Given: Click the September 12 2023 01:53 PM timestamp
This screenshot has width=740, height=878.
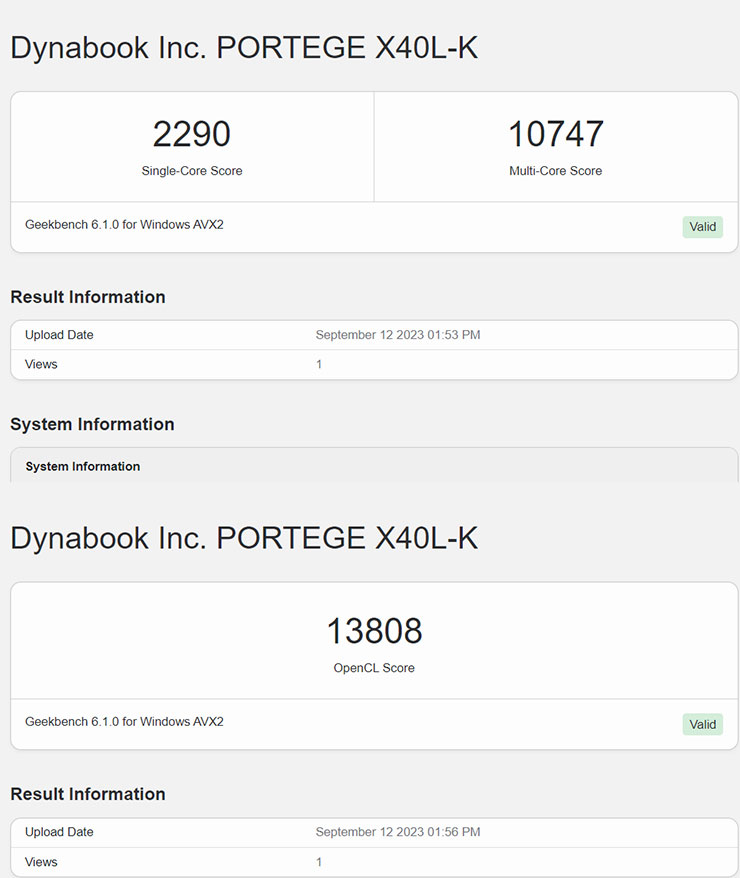Looking at the screenshot, I should click(x=397, y=335).
